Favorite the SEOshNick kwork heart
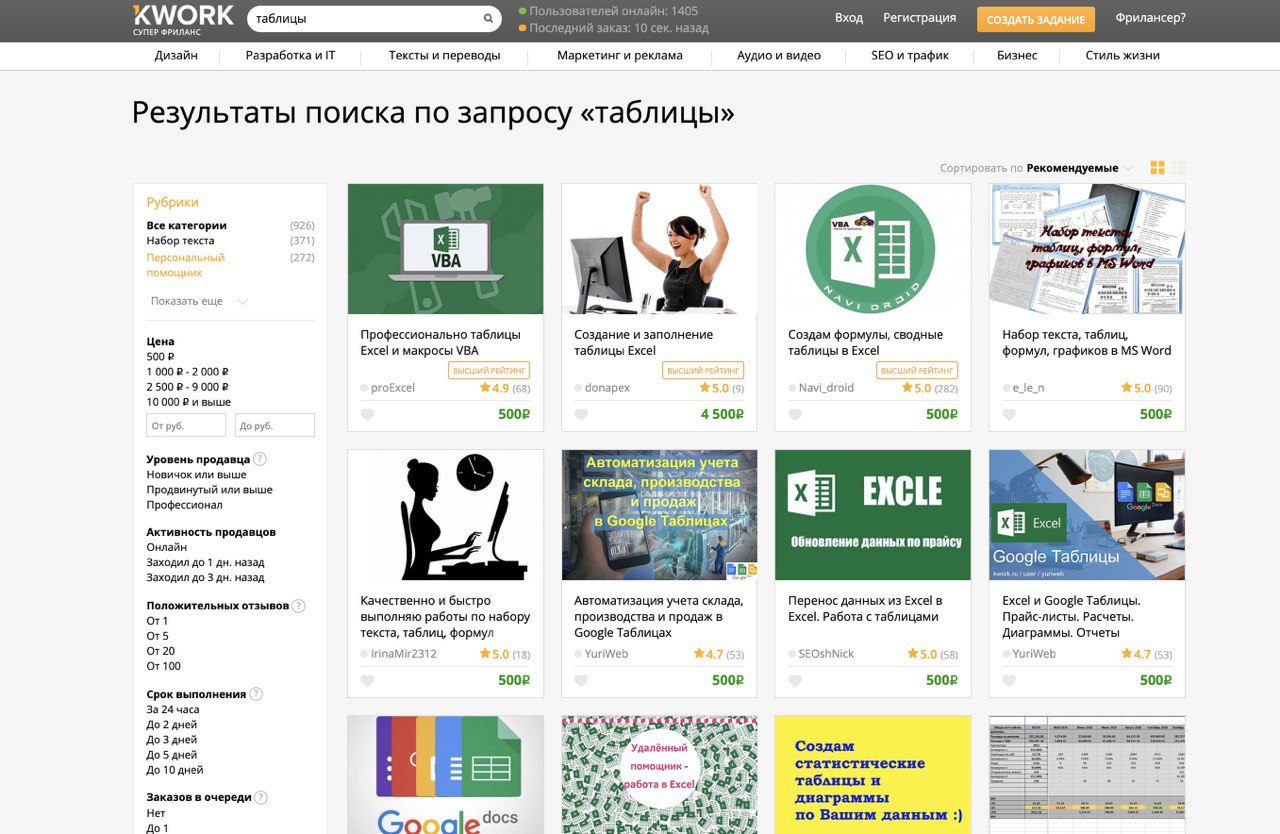 pos(795,681)
